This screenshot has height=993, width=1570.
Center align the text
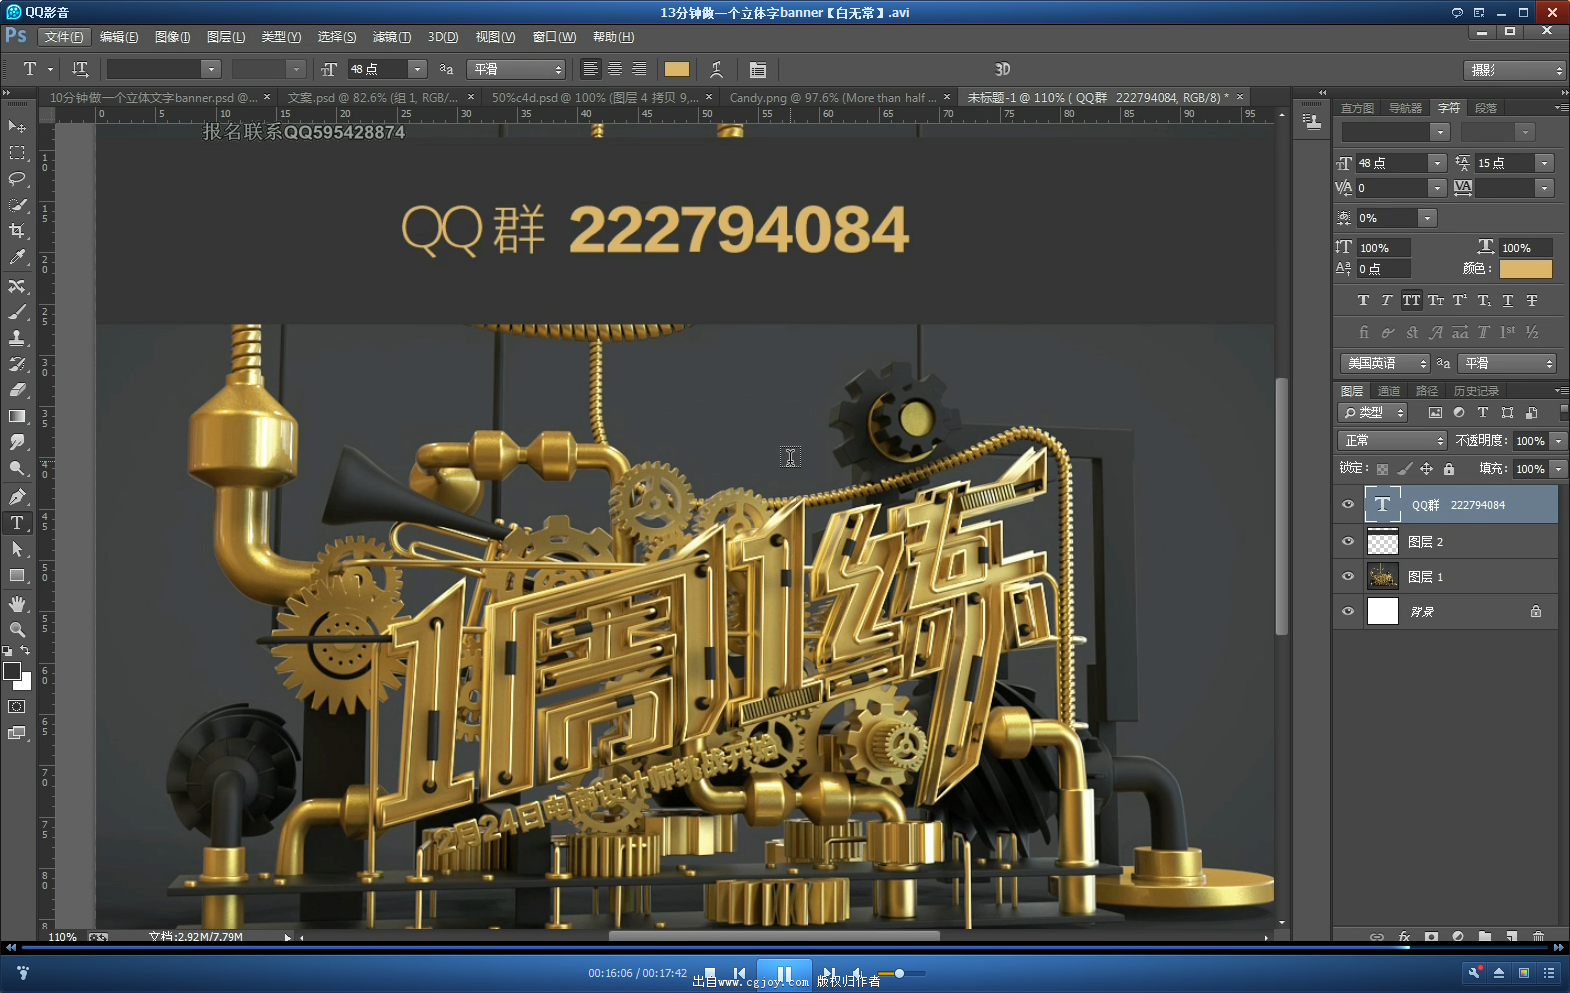615,69
